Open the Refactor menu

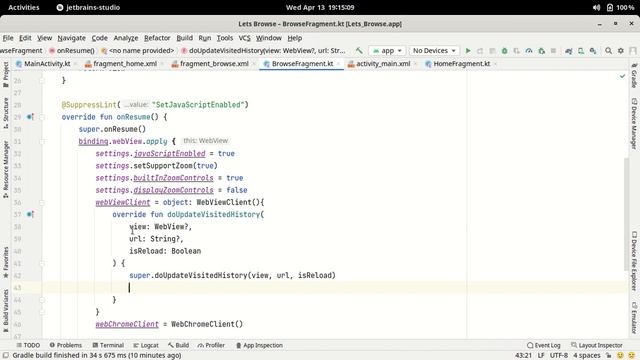pyautogui.click(x=157, y=38)
